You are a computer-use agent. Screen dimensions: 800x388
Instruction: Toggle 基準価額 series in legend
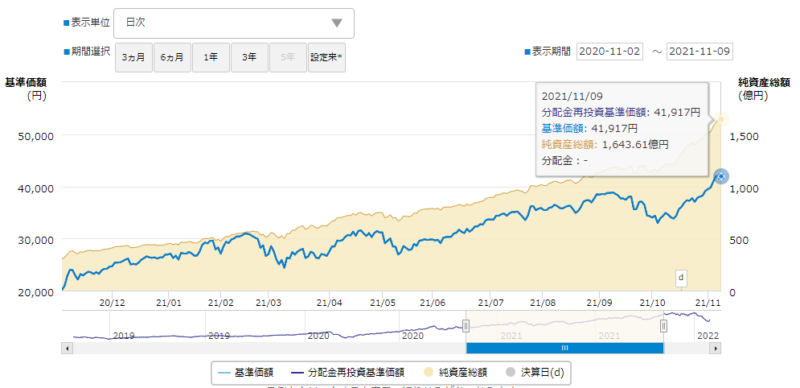click(x=246, y=373)
